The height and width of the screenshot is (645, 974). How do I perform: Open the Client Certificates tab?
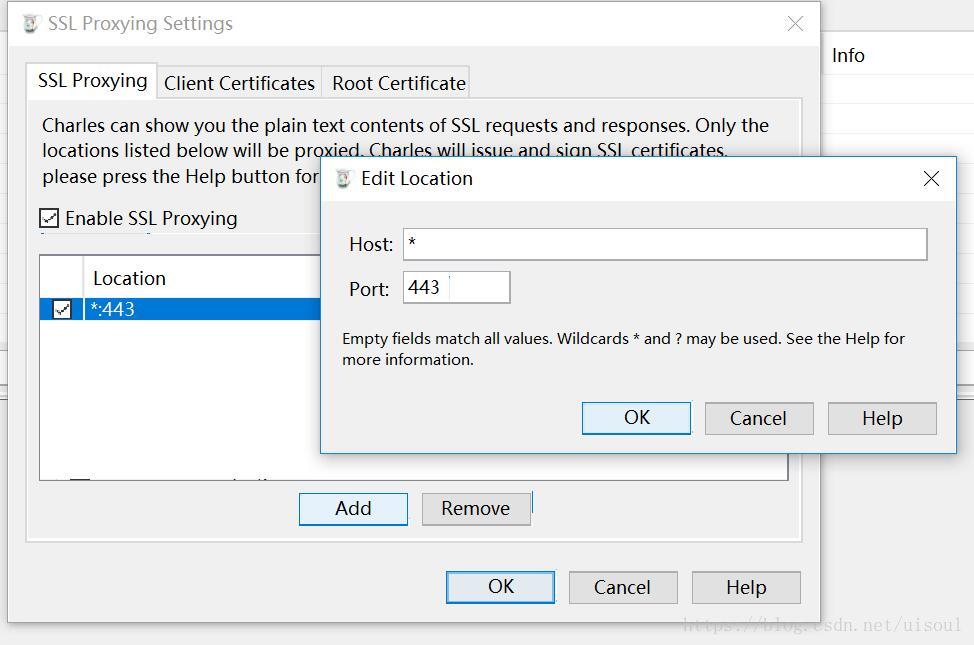[239, 83]
